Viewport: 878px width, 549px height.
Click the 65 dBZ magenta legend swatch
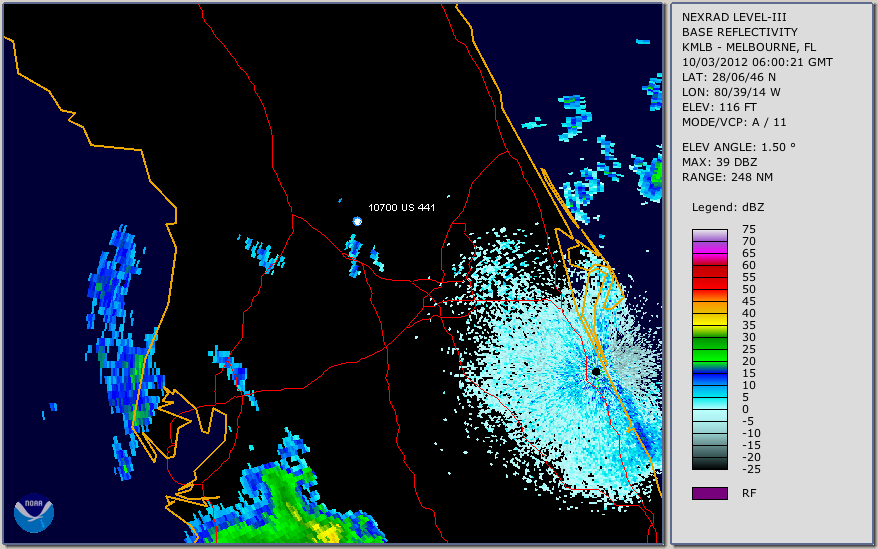(710, 259)
